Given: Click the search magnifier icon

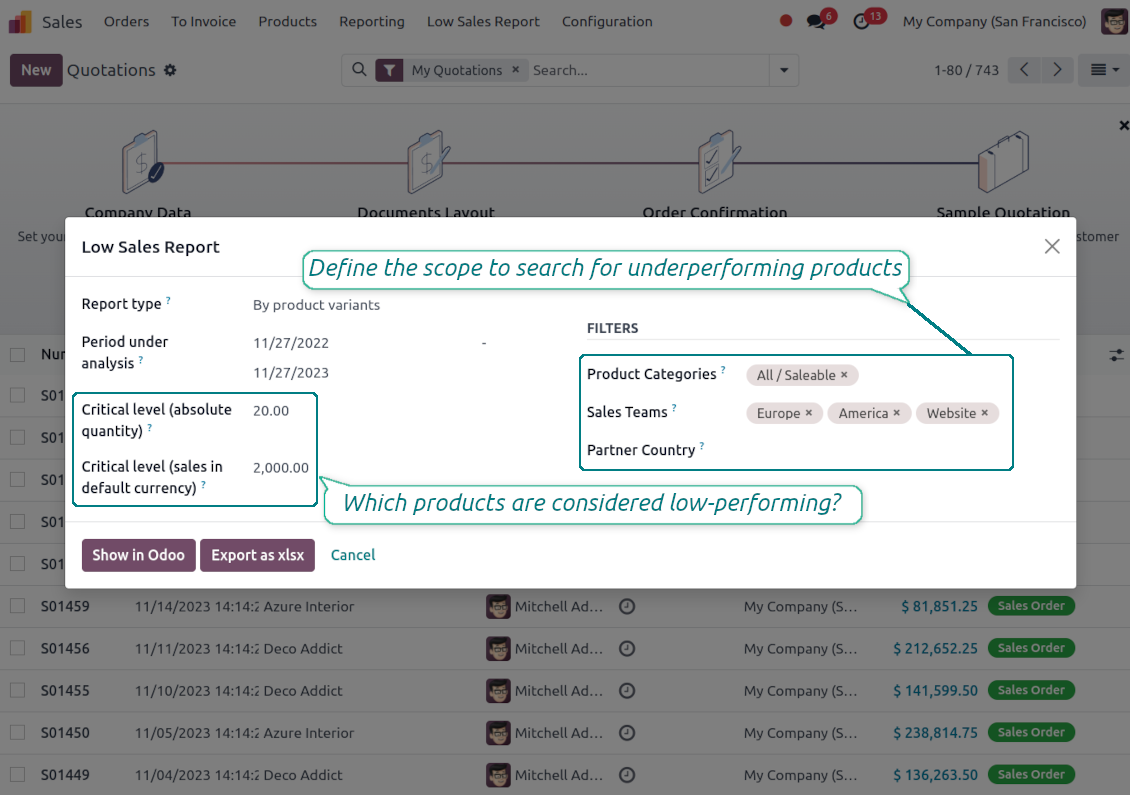Looking at the screenshot, I should pyautogui.click(x=359, y=70).
